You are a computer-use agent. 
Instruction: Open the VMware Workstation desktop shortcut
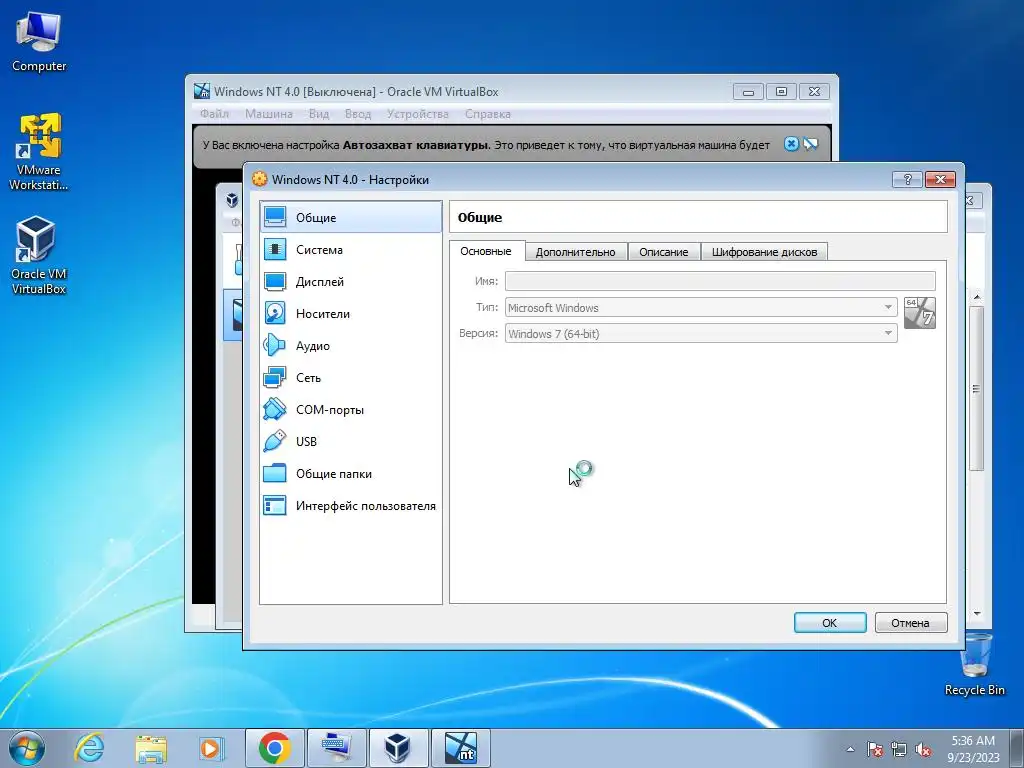click(x=39, y=152)
